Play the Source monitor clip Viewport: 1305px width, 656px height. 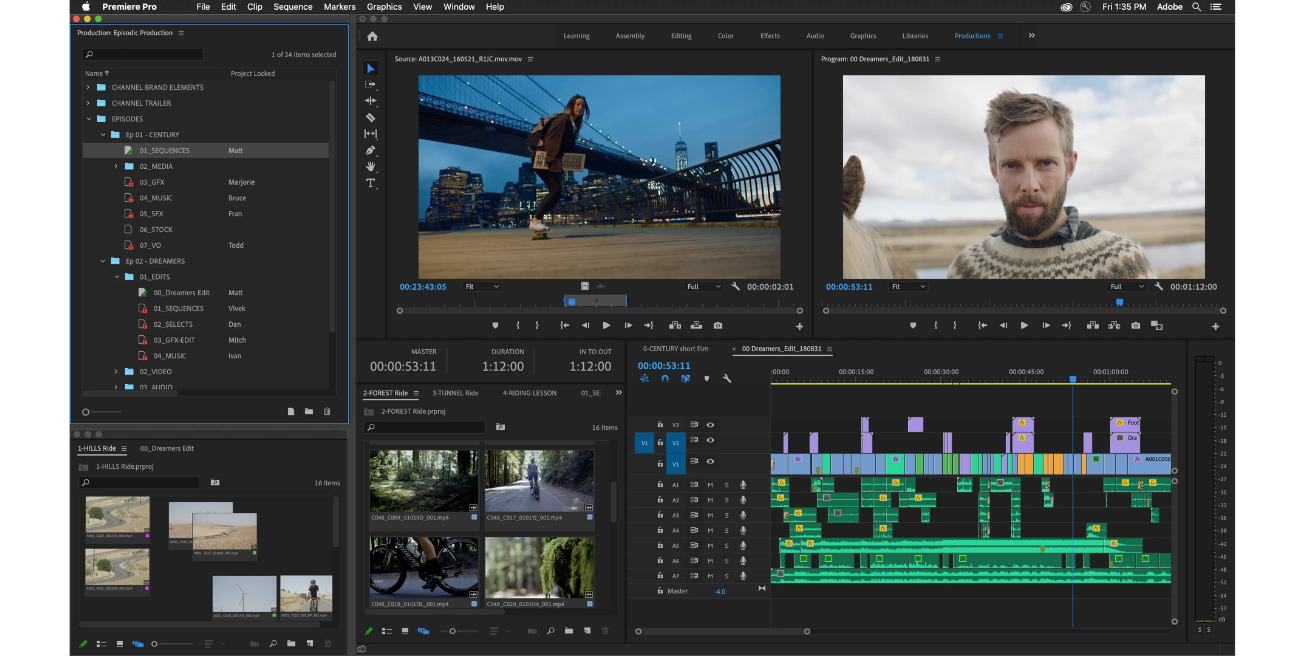[606, 325]
